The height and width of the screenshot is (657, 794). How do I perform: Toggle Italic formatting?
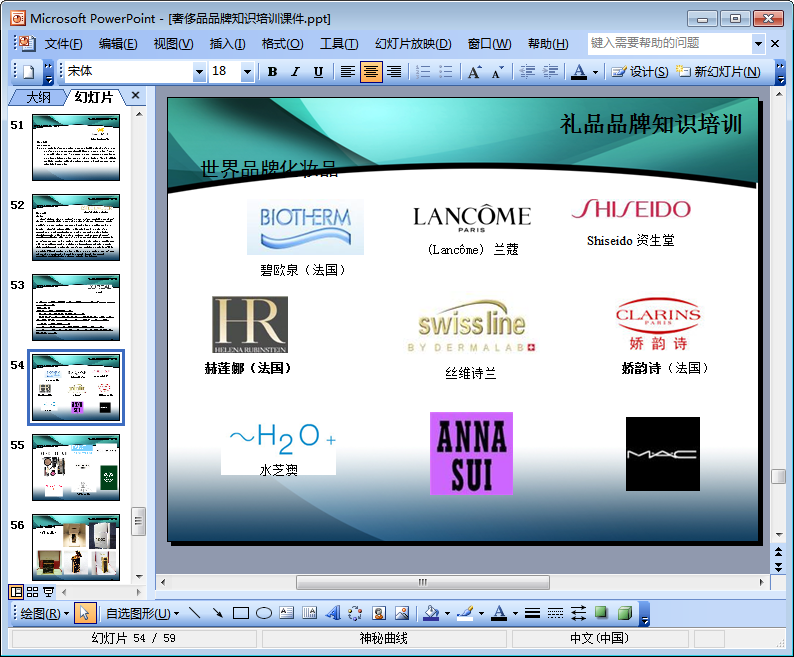(x=295, y=72)
